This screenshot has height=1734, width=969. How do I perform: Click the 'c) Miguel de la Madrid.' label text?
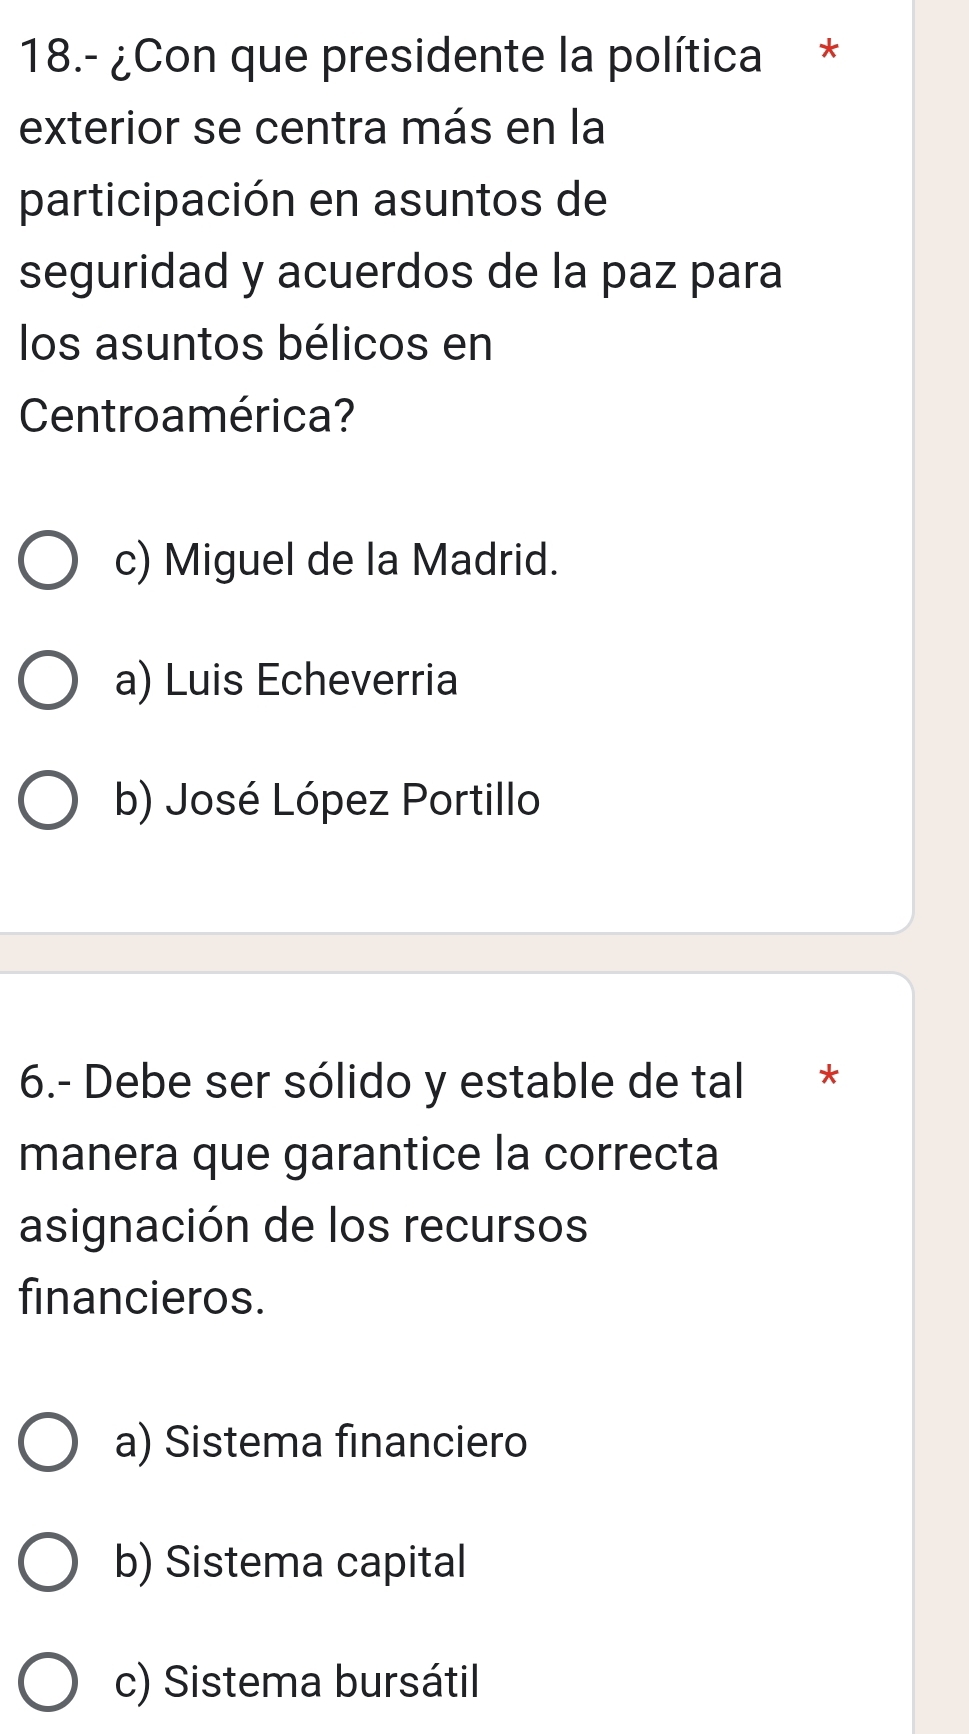pos(336,560)
